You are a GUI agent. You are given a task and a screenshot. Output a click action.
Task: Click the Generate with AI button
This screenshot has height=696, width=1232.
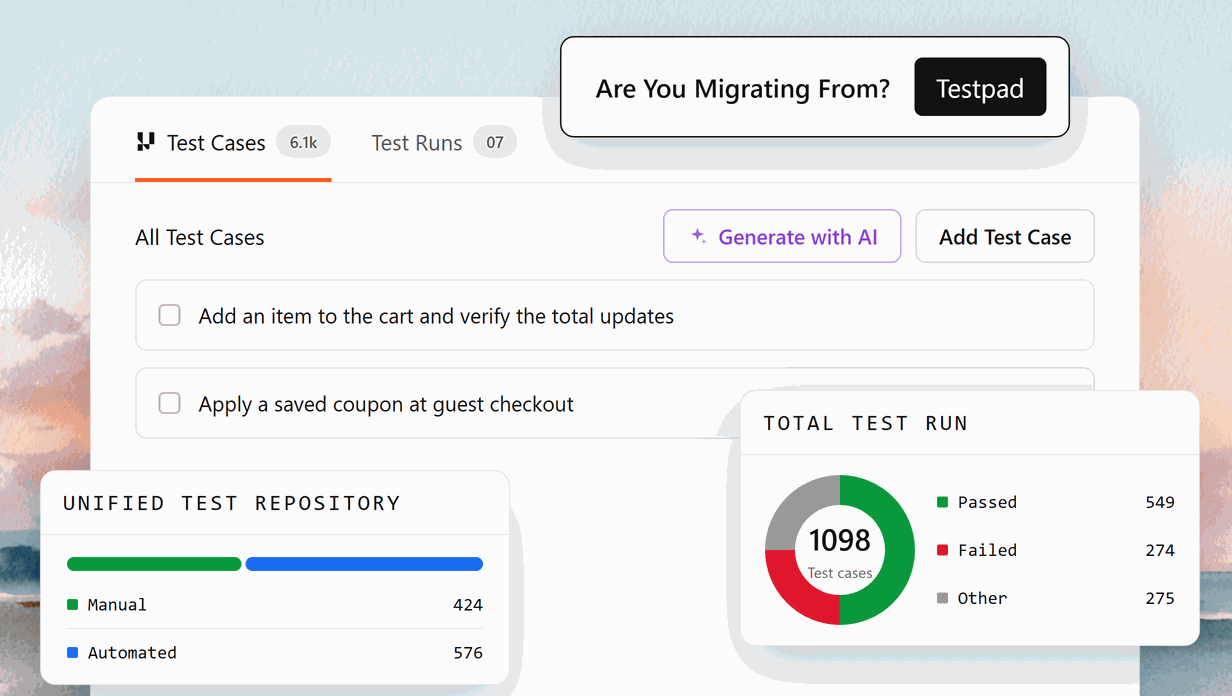coord(782,237)
